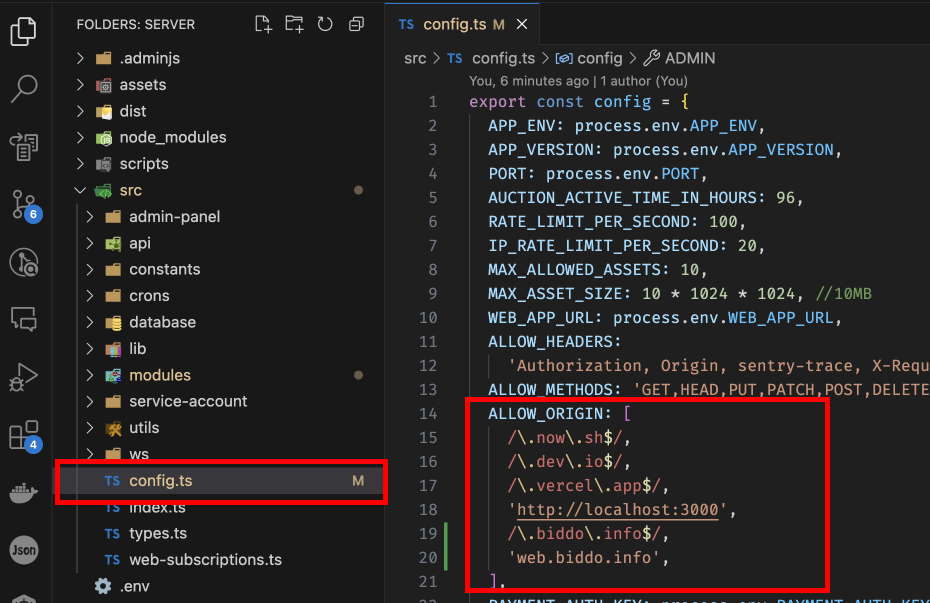Click on RATE_LIMIT_PER_SECOND value 100

(723, 222)
